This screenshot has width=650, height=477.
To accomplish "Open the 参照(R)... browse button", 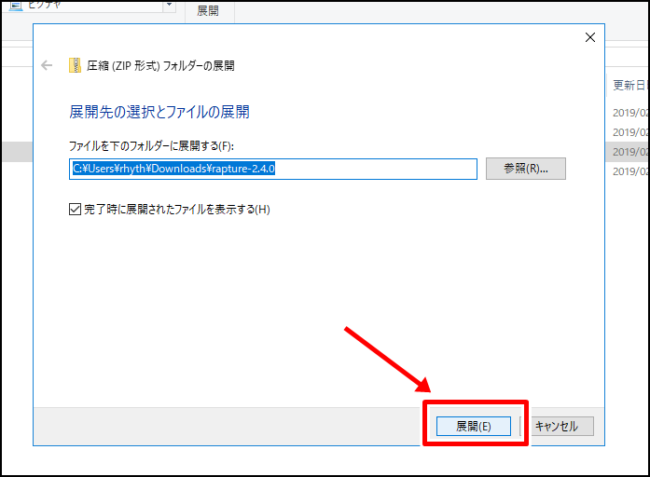I will 526,168.
